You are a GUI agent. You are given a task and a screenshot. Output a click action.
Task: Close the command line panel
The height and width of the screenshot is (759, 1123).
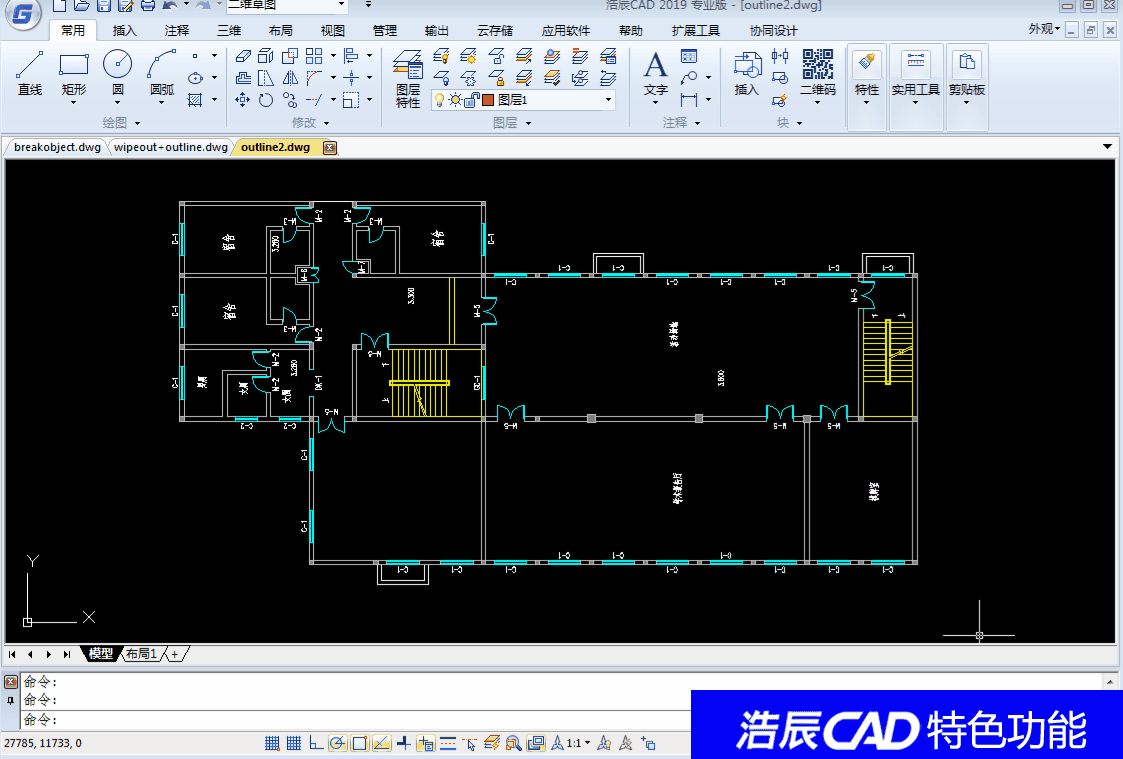11,682
